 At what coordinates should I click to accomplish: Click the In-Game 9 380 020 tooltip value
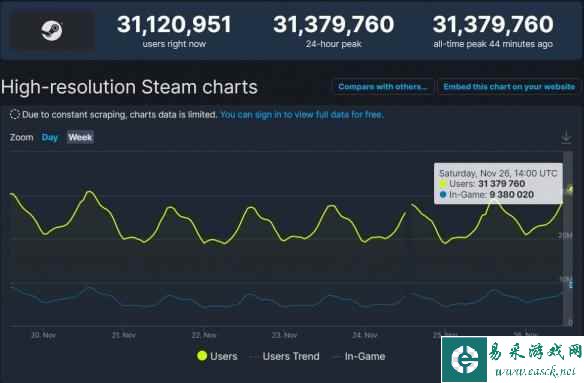511,194
